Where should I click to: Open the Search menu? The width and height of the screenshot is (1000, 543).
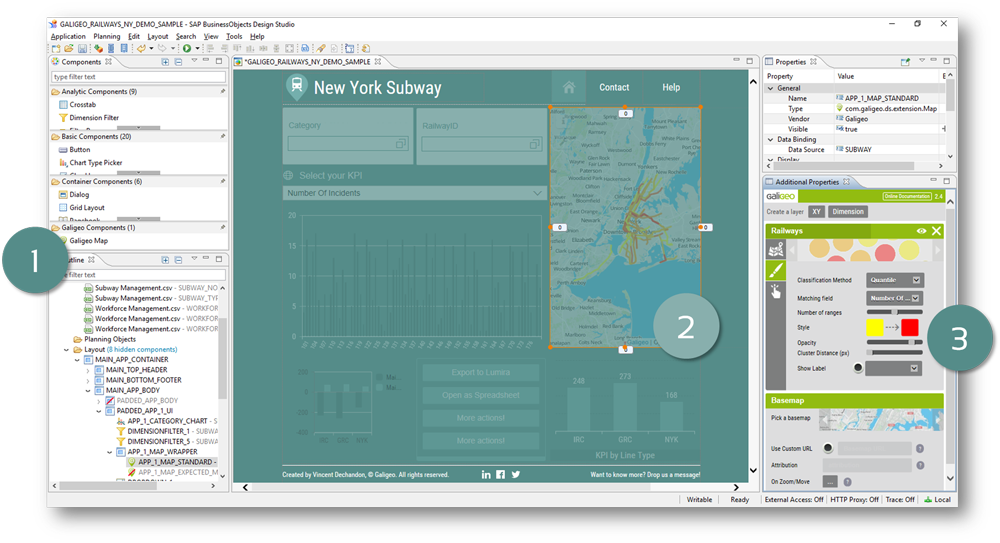point(186,36)
